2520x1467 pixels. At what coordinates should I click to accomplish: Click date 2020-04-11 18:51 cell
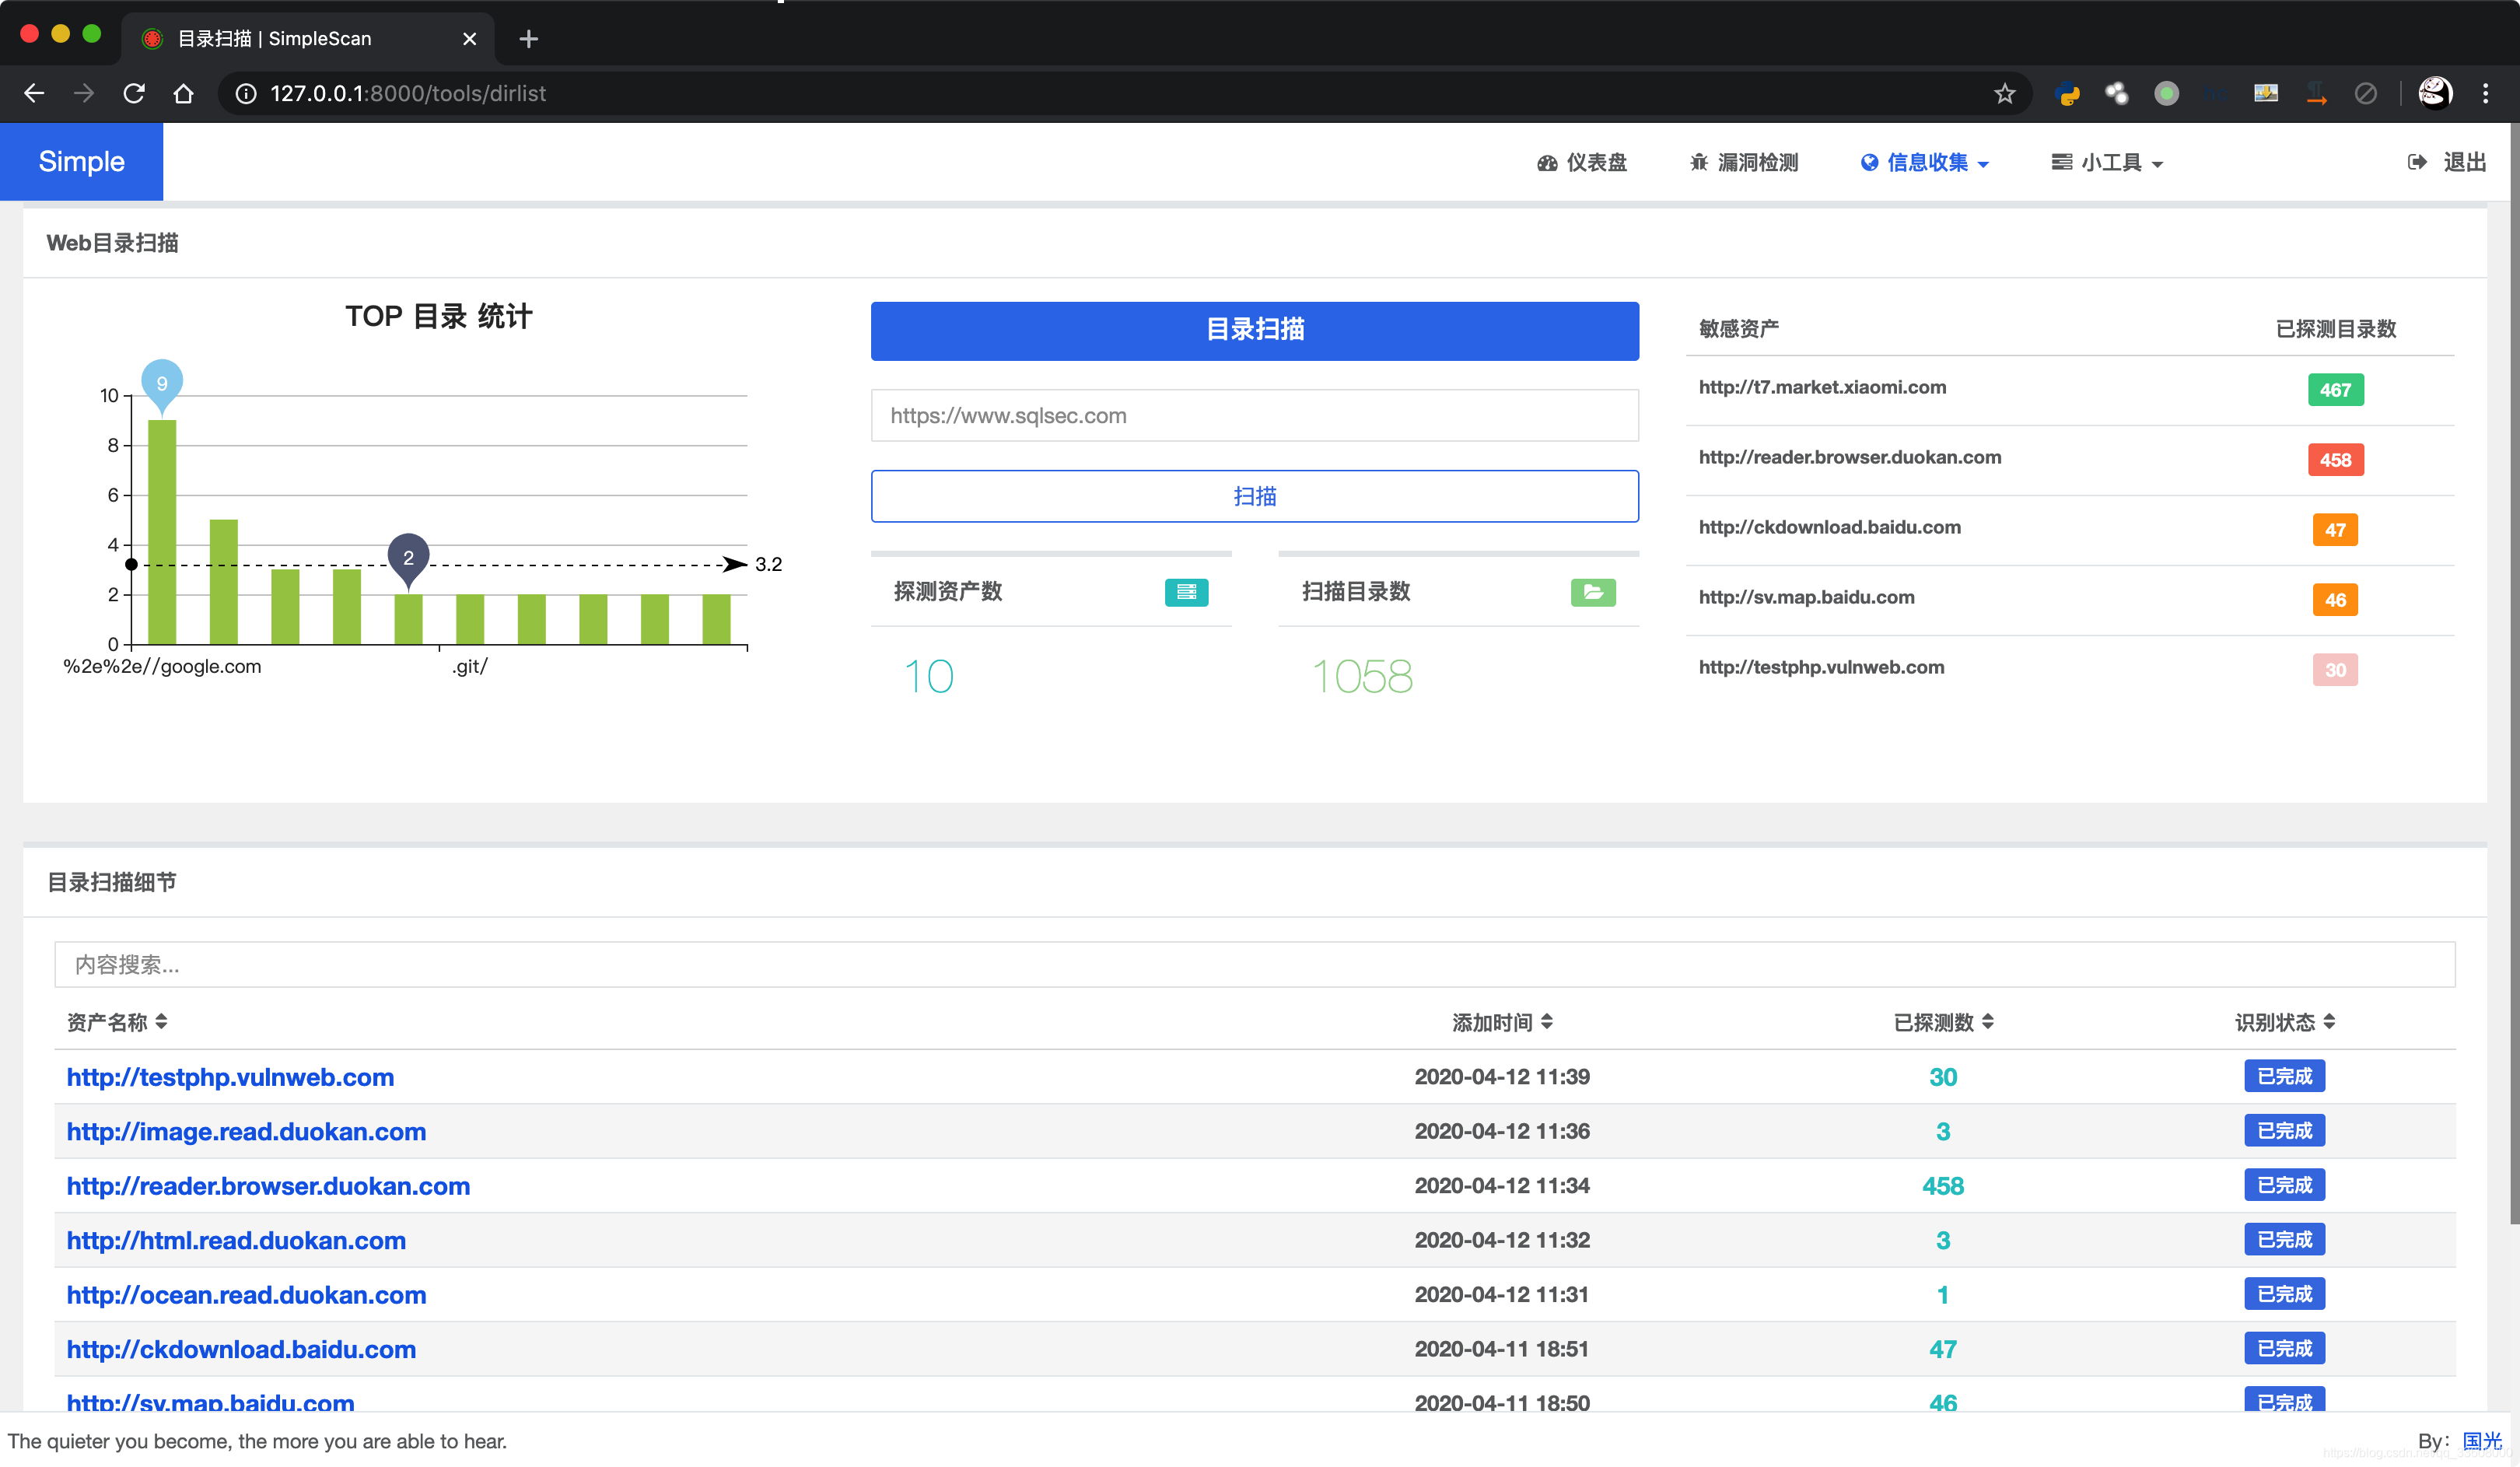[x=1501, y=1349]
